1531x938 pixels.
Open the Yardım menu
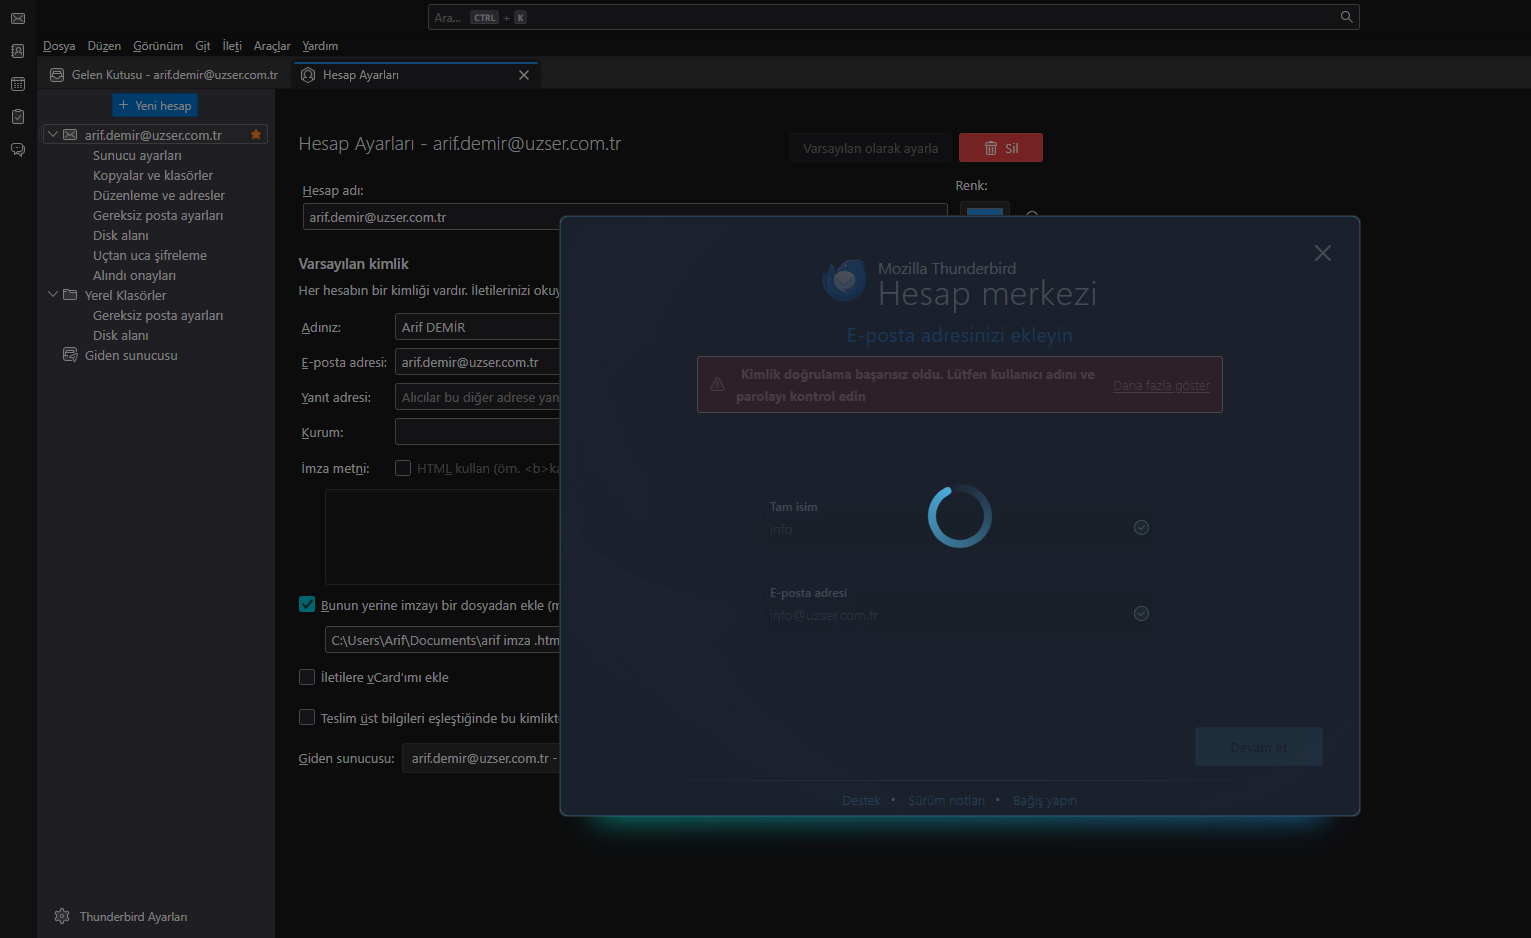(x=320, y=46)
